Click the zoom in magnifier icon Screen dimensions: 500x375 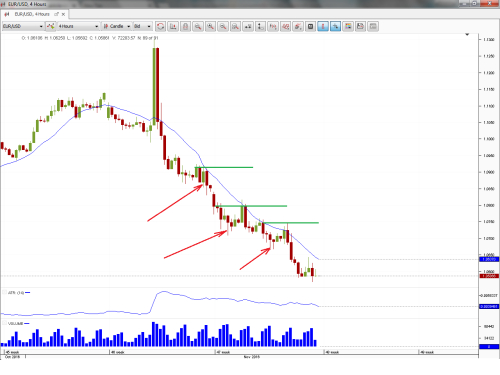210,26
